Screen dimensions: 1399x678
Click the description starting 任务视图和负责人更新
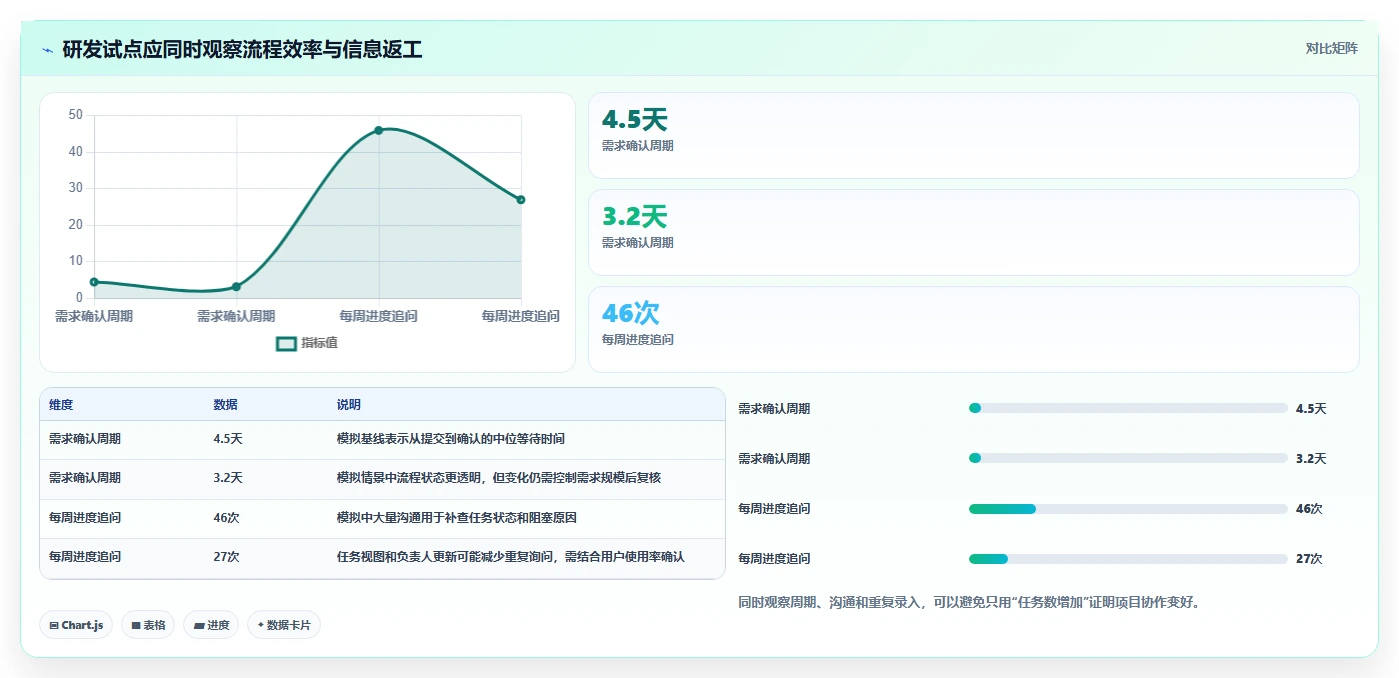coord(511,557)
